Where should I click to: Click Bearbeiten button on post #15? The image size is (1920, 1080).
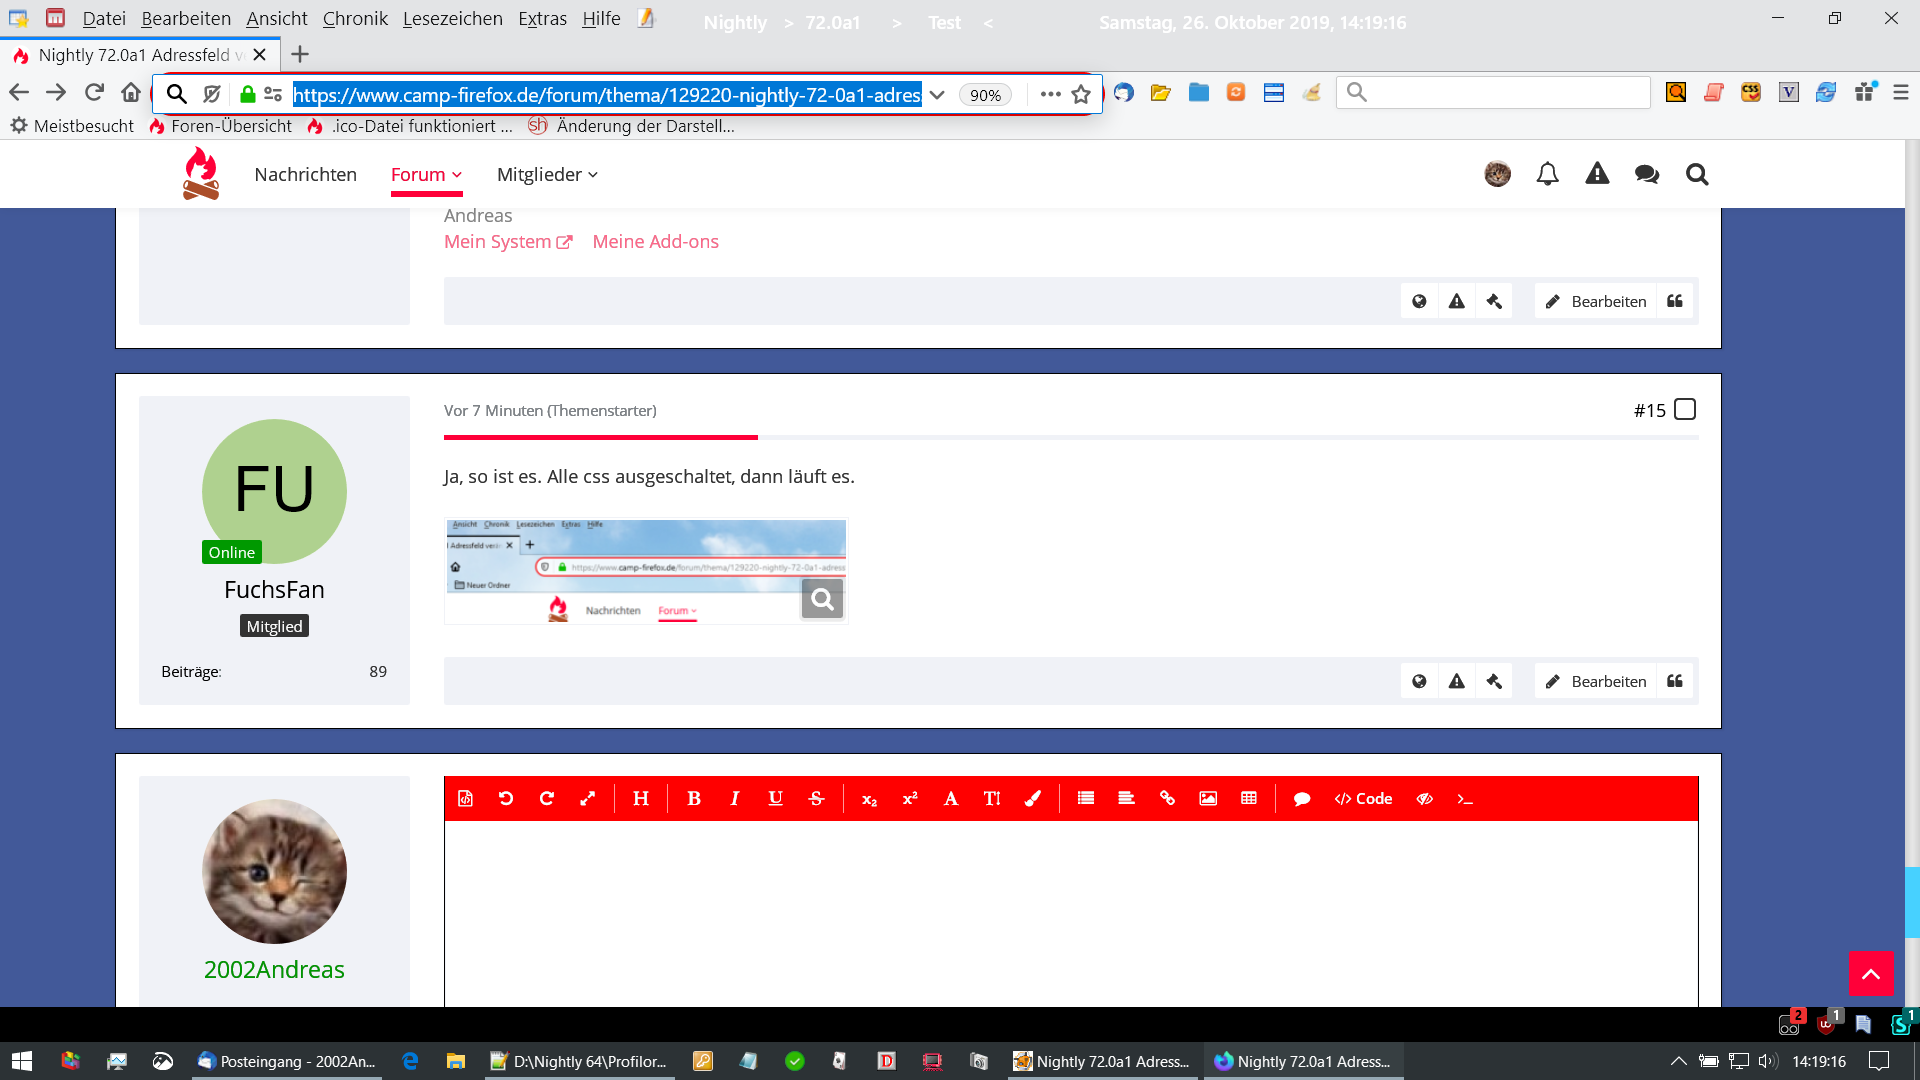pyautogui.click(x=1596, y=681)
